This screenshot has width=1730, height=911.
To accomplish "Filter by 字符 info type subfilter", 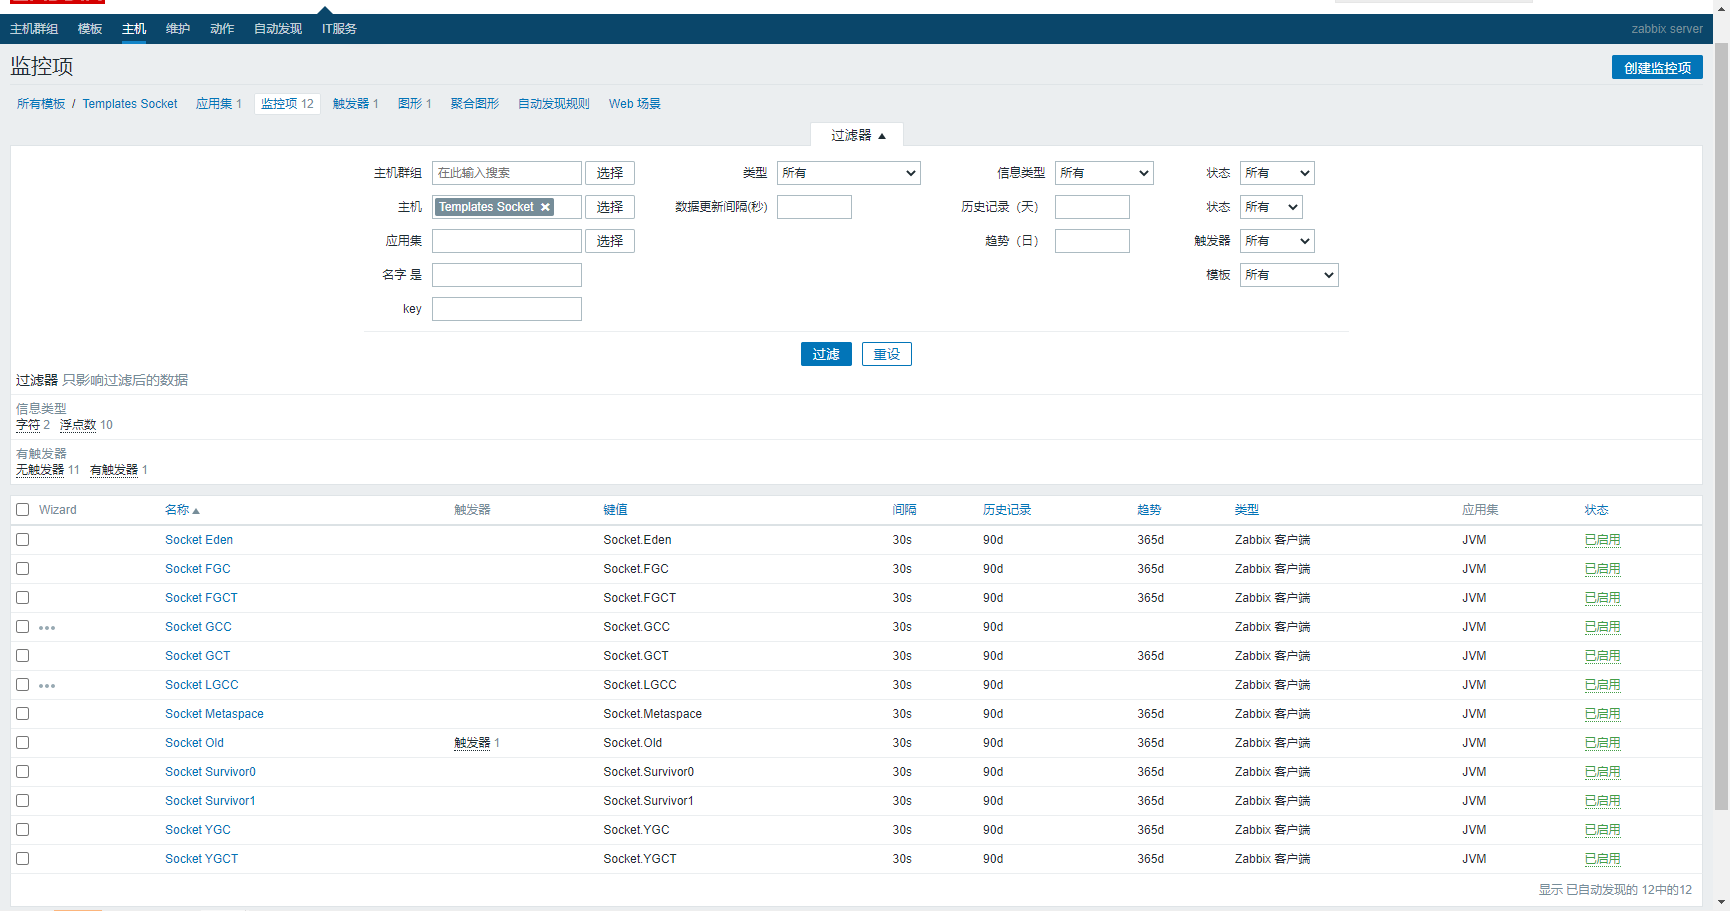I will click(28, 425).
